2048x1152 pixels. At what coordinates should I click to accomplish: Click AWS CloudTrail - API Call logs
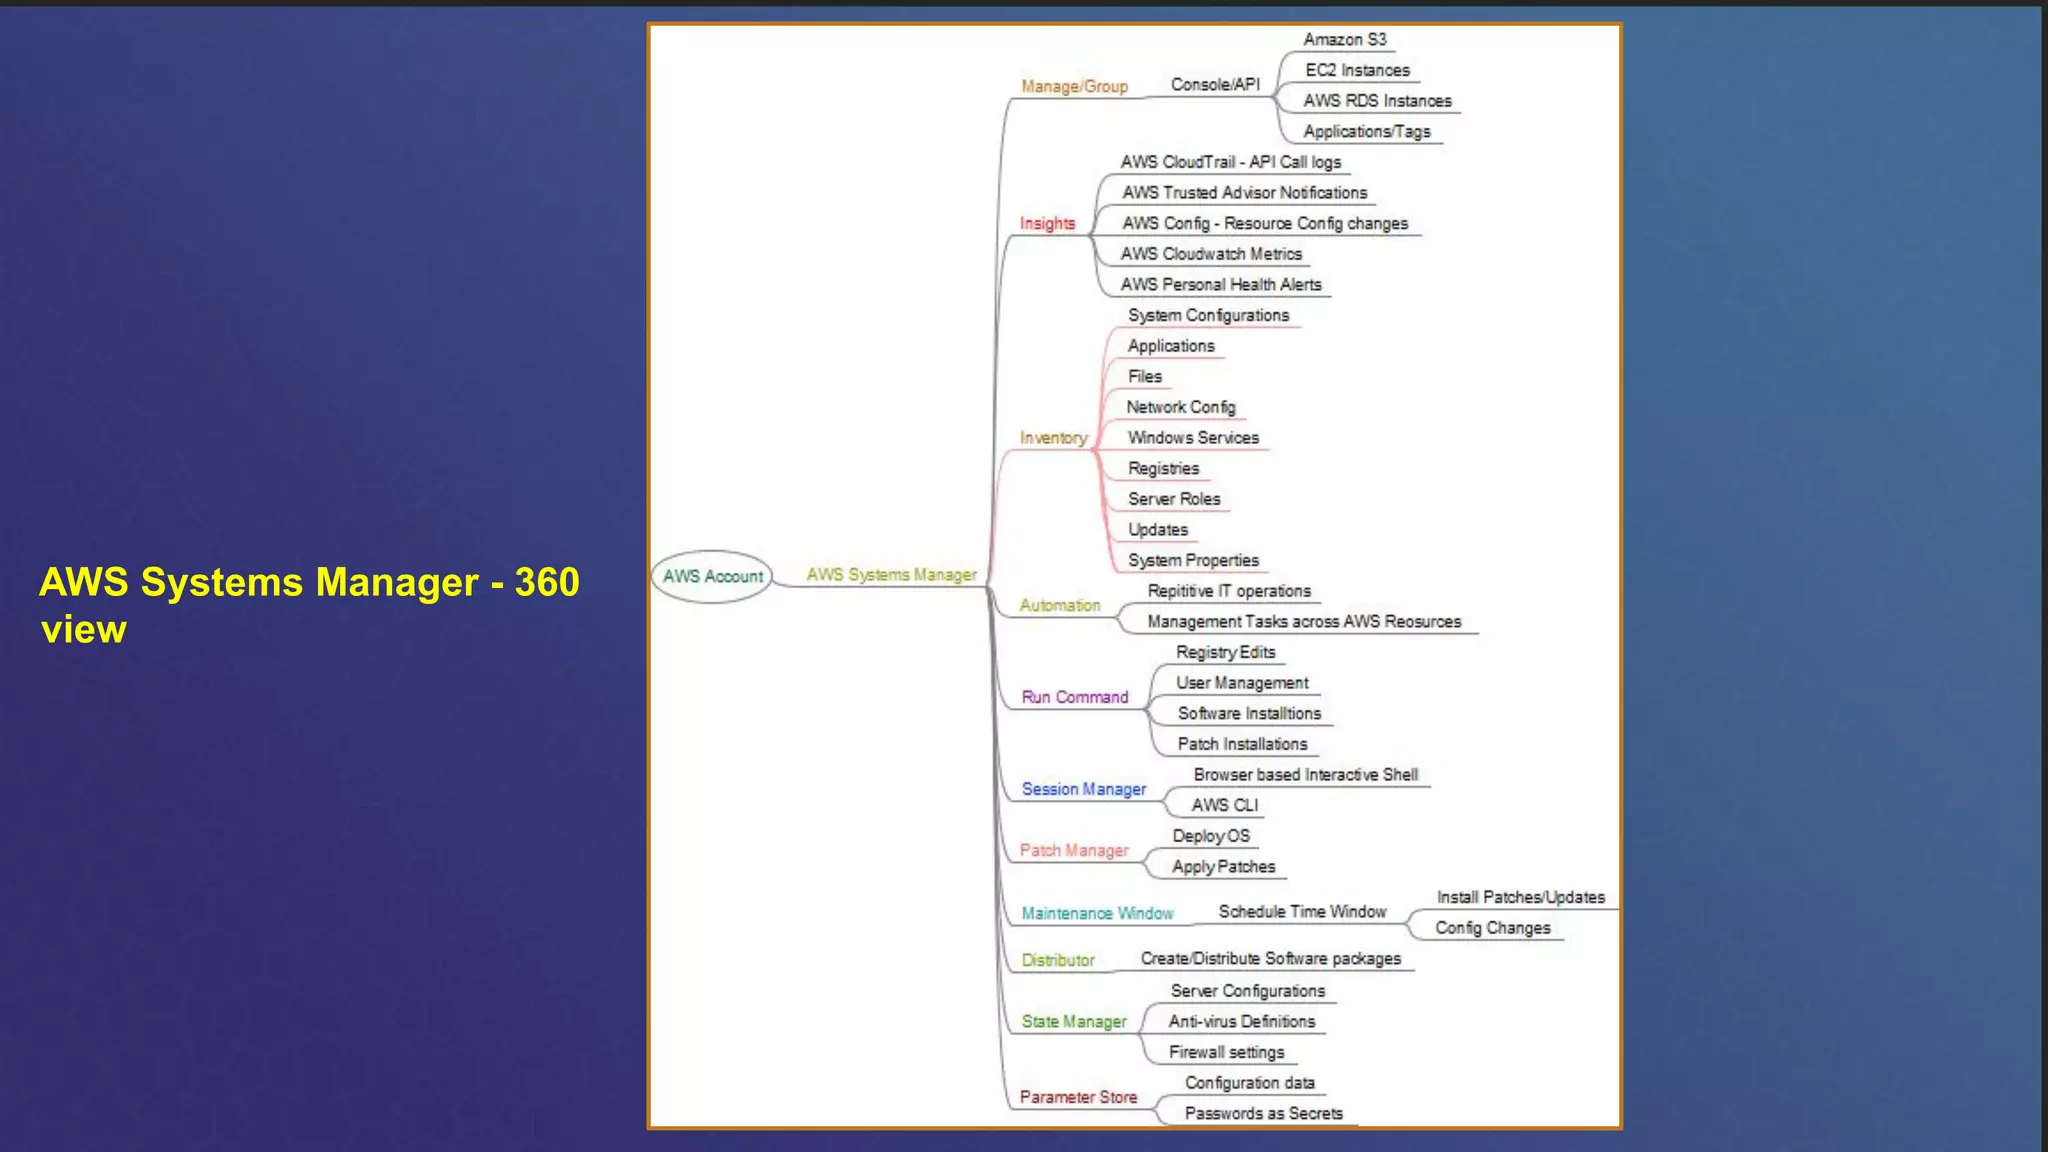[x=1230, y=162]
